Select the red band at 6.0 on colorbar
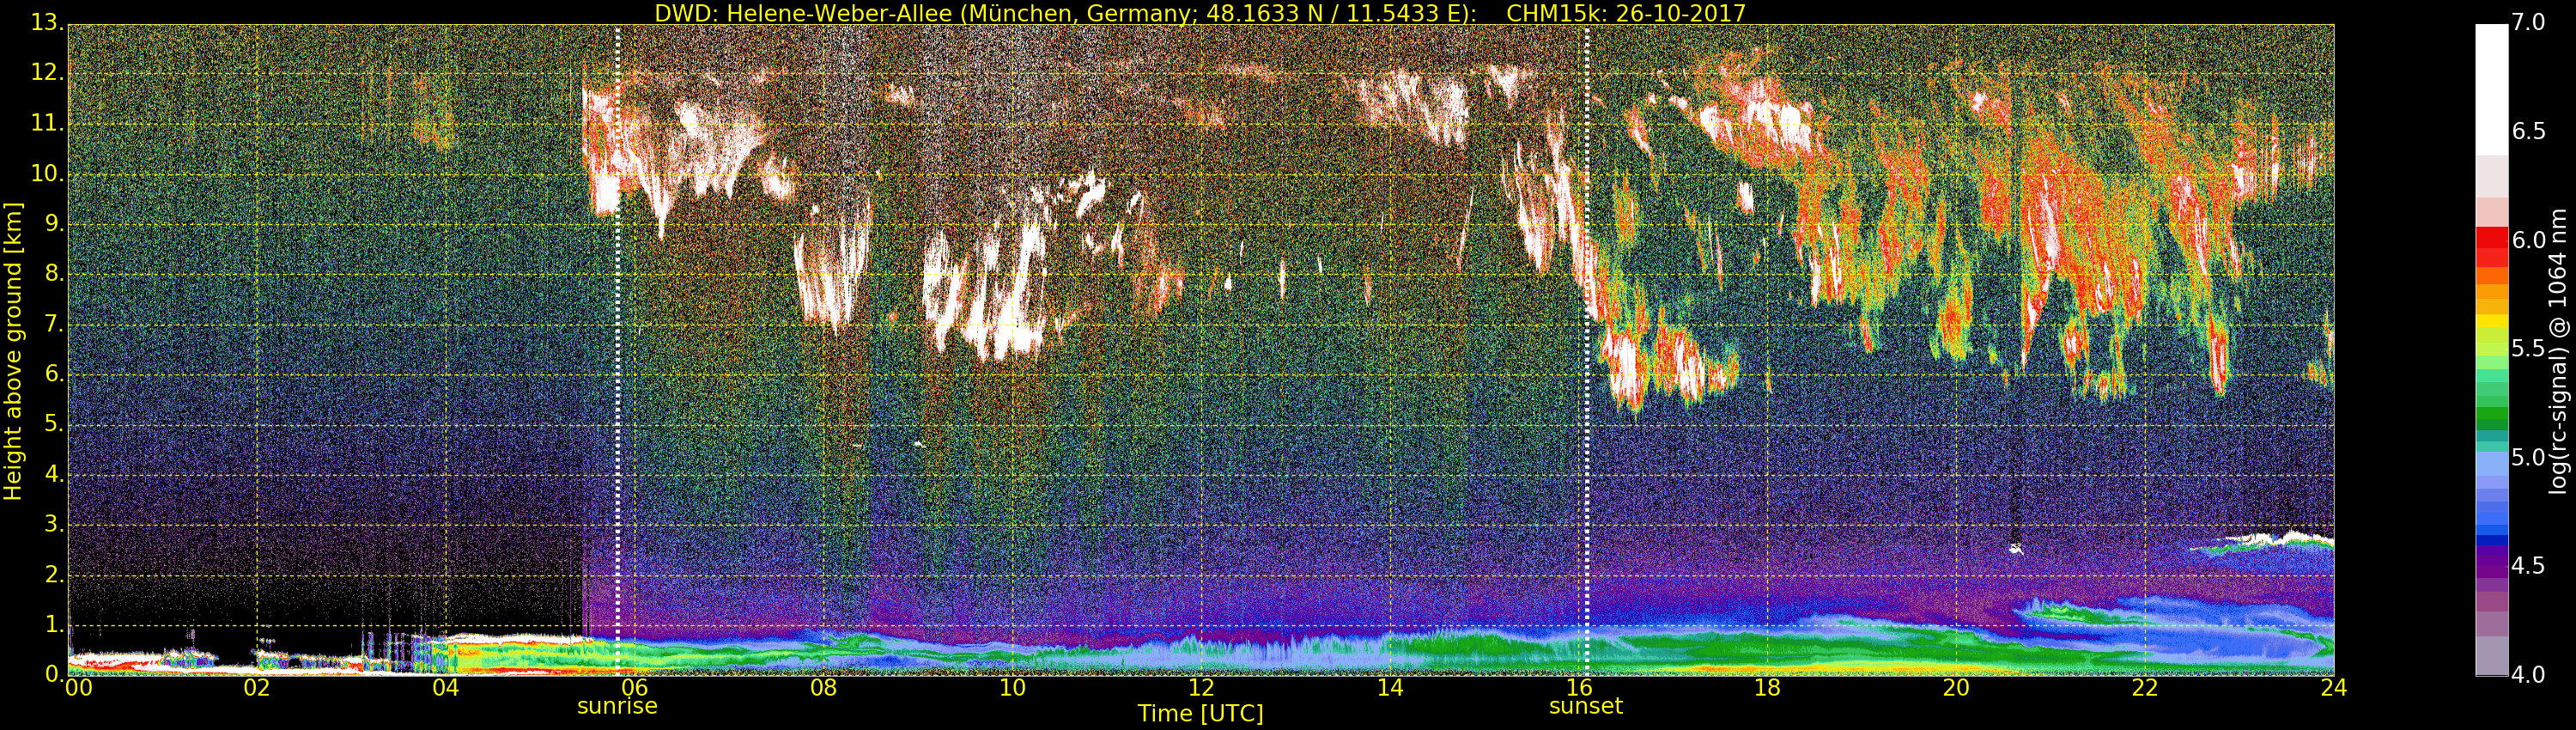 pyautogui.click(x=2491, y=240)
